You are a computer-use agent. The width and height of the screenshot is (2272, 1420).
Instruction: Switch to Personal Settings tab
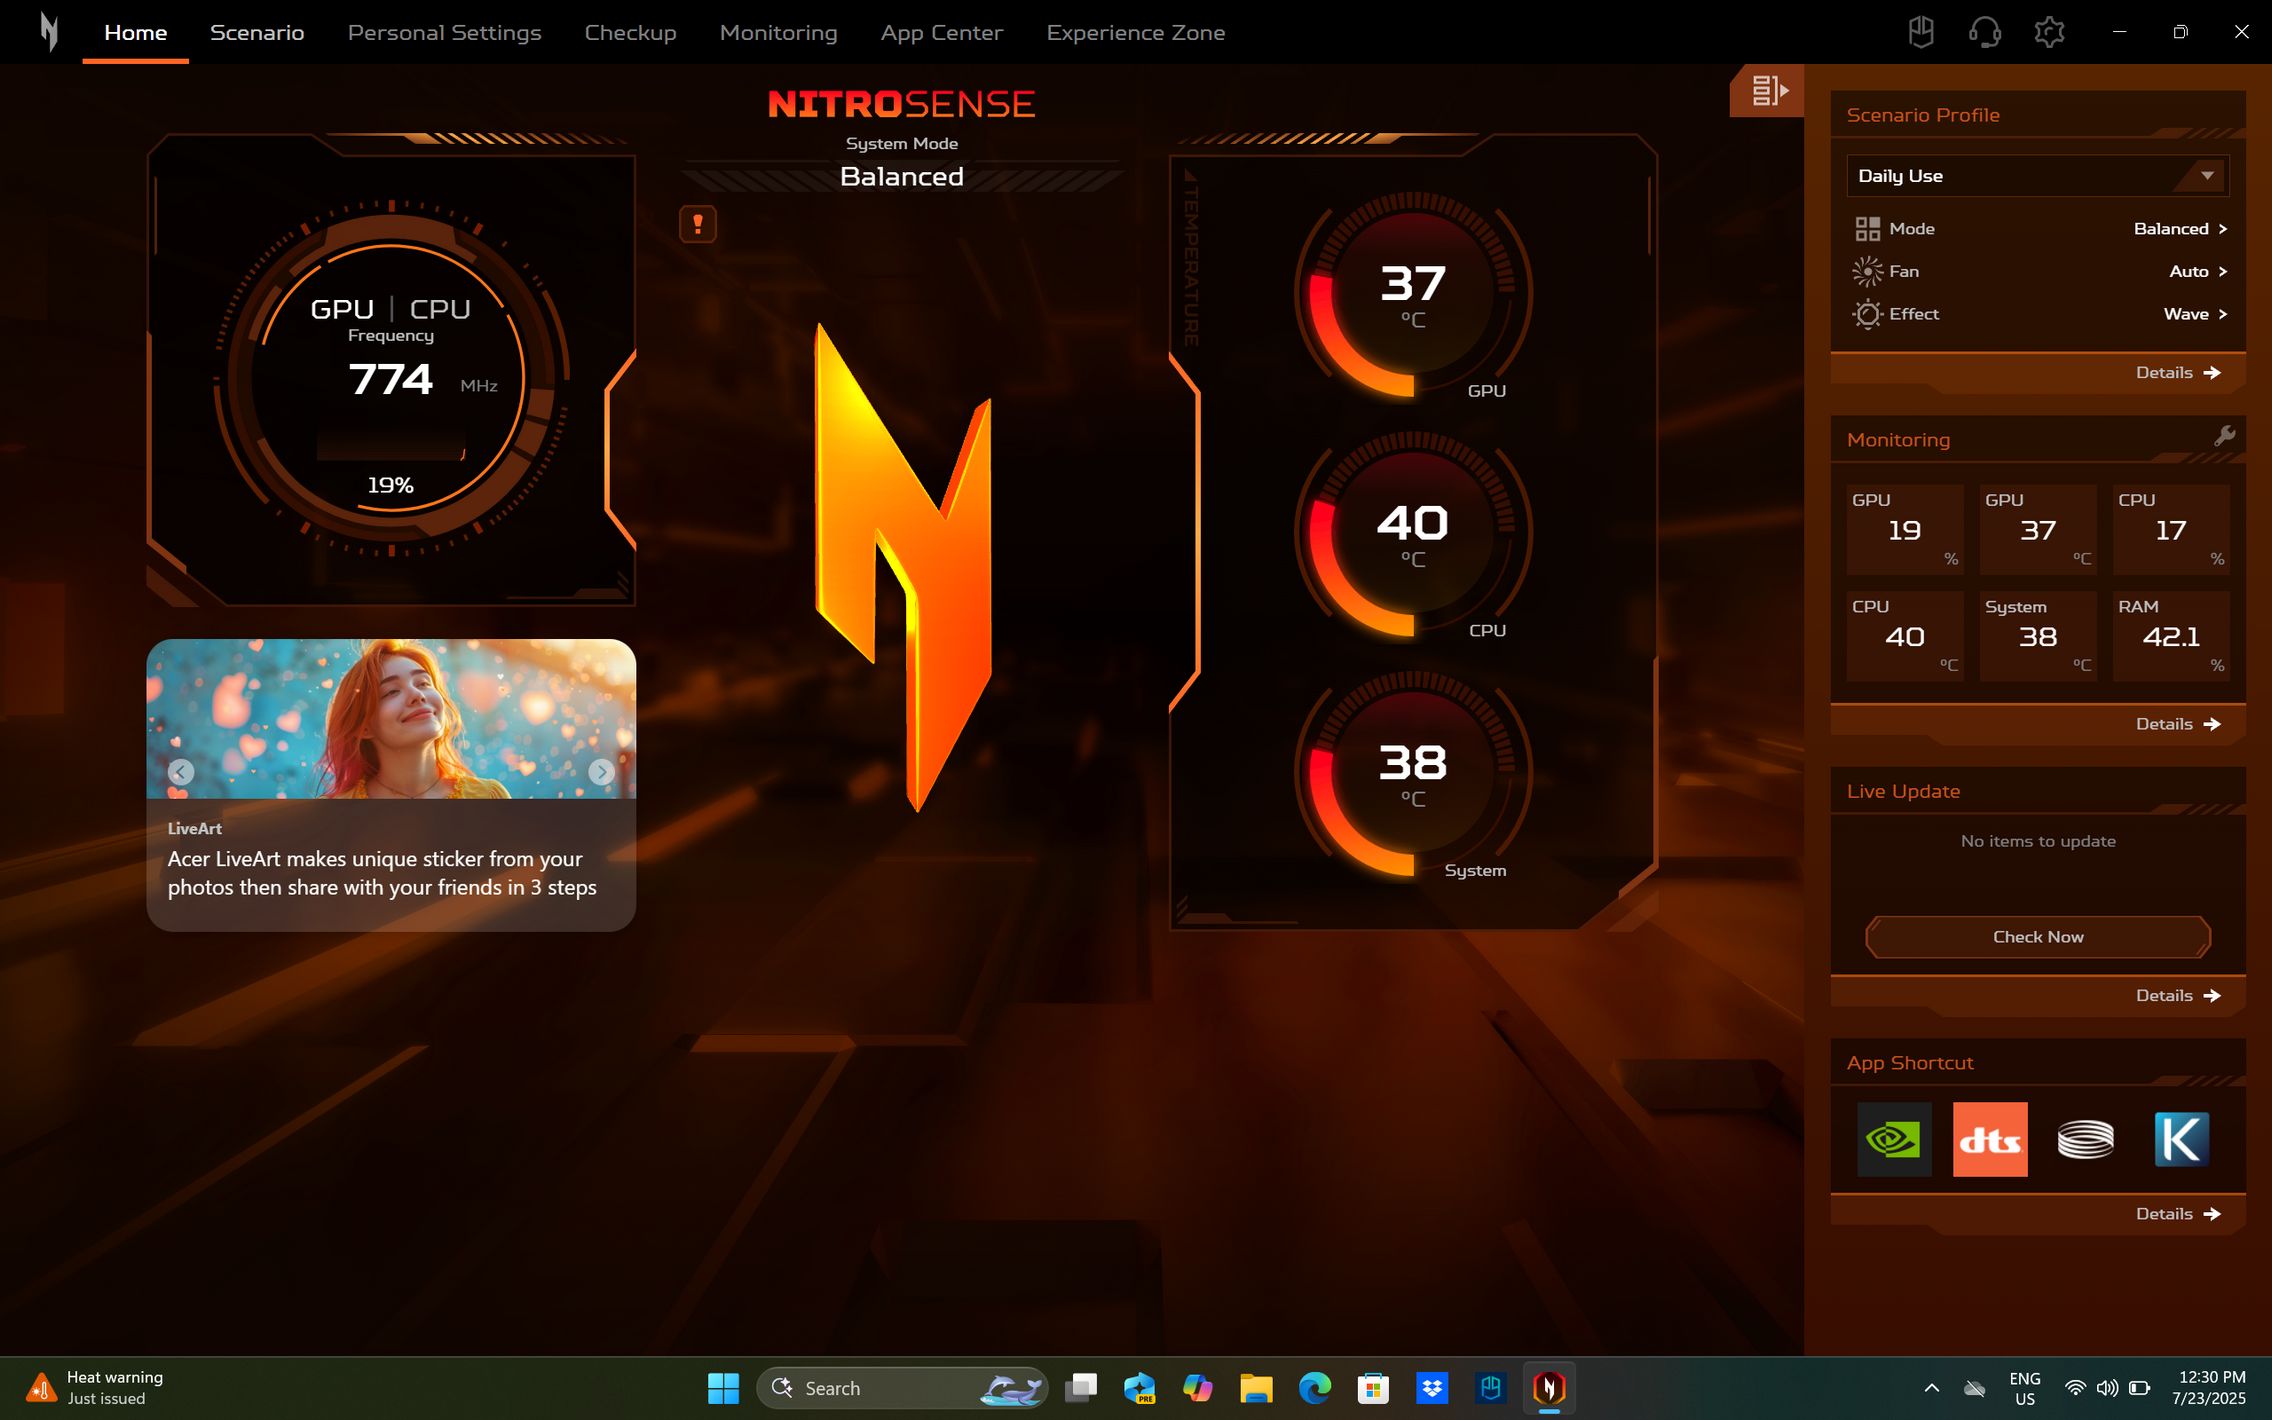click(x=444, y=32)
